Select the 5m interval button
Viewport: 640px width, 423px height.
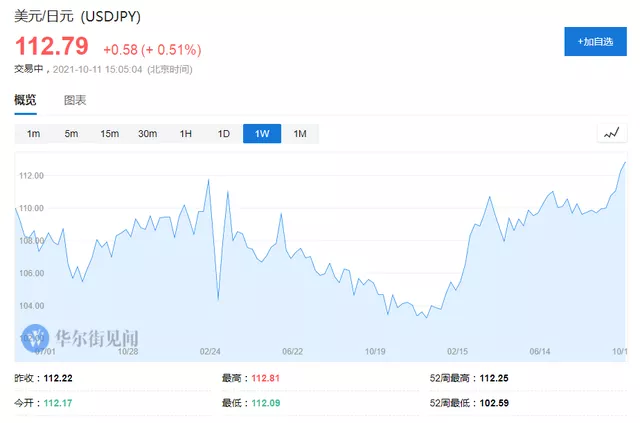tap(71, 134)
